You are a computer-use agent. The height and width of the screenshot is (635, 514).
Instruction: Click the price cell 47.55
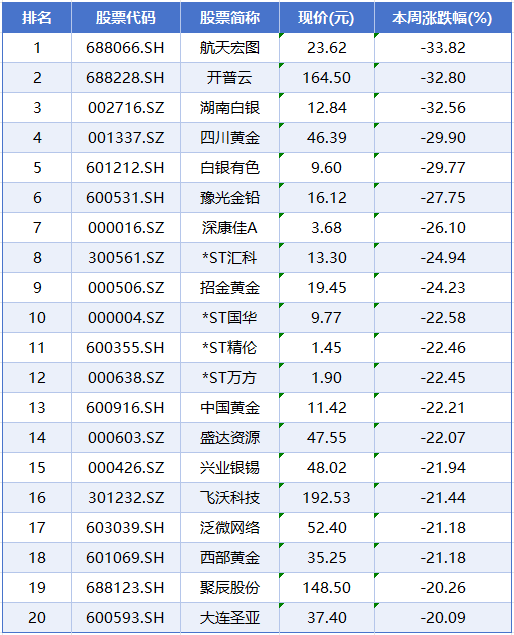(327, 437)
